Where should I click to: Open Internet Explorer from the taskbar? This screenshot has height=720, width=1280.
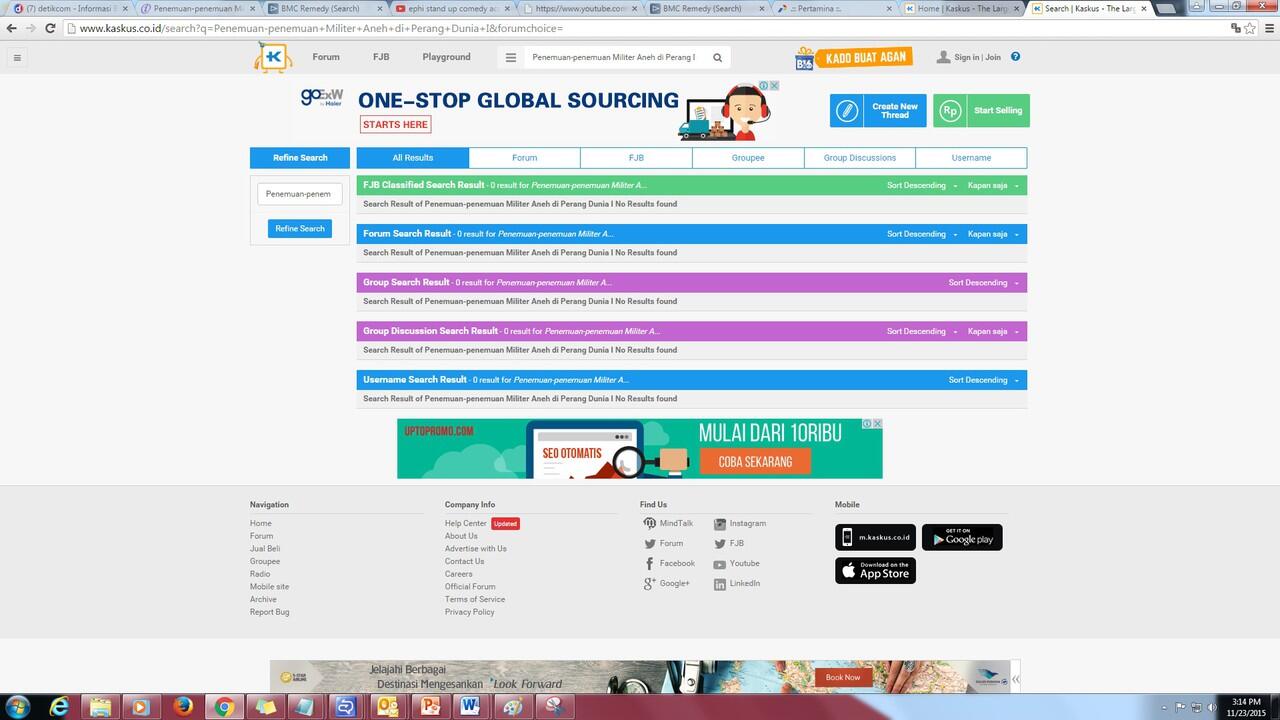click(59, 706)
